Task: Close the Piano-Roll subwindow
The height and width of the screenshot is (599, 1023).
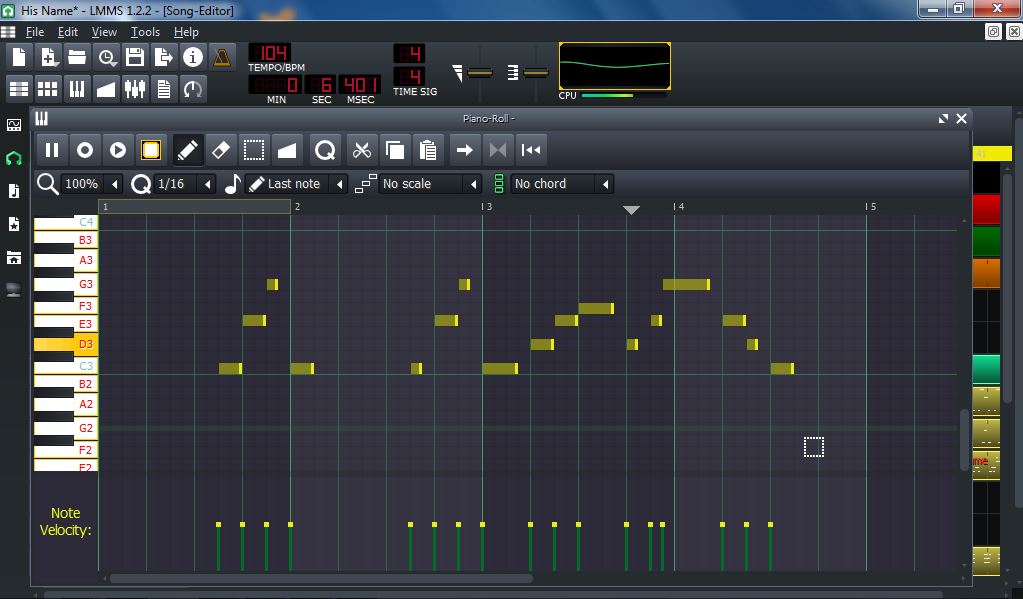Action: point(961,119)
